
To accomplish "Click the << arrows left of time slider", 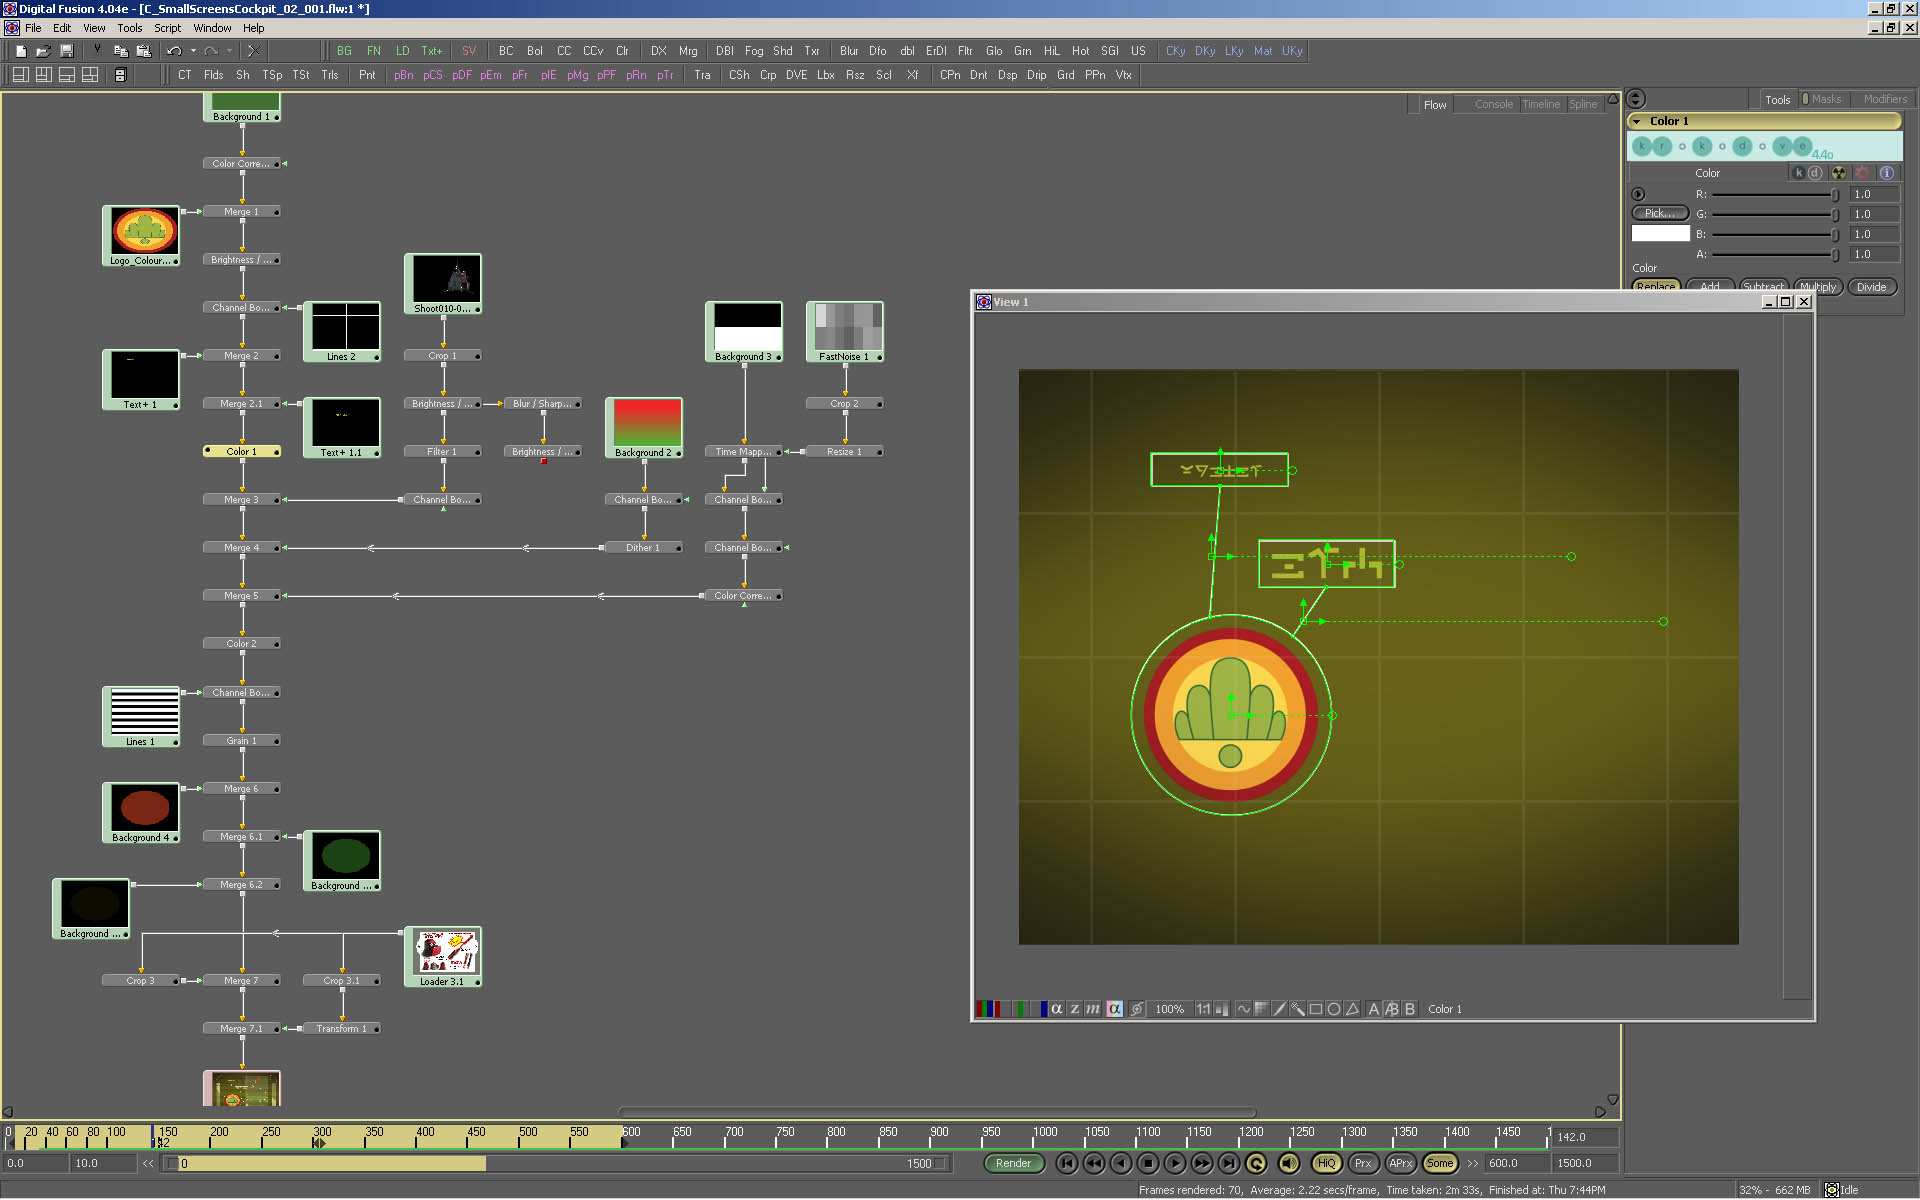I will pyautogui.click(x=148, y=1164).
